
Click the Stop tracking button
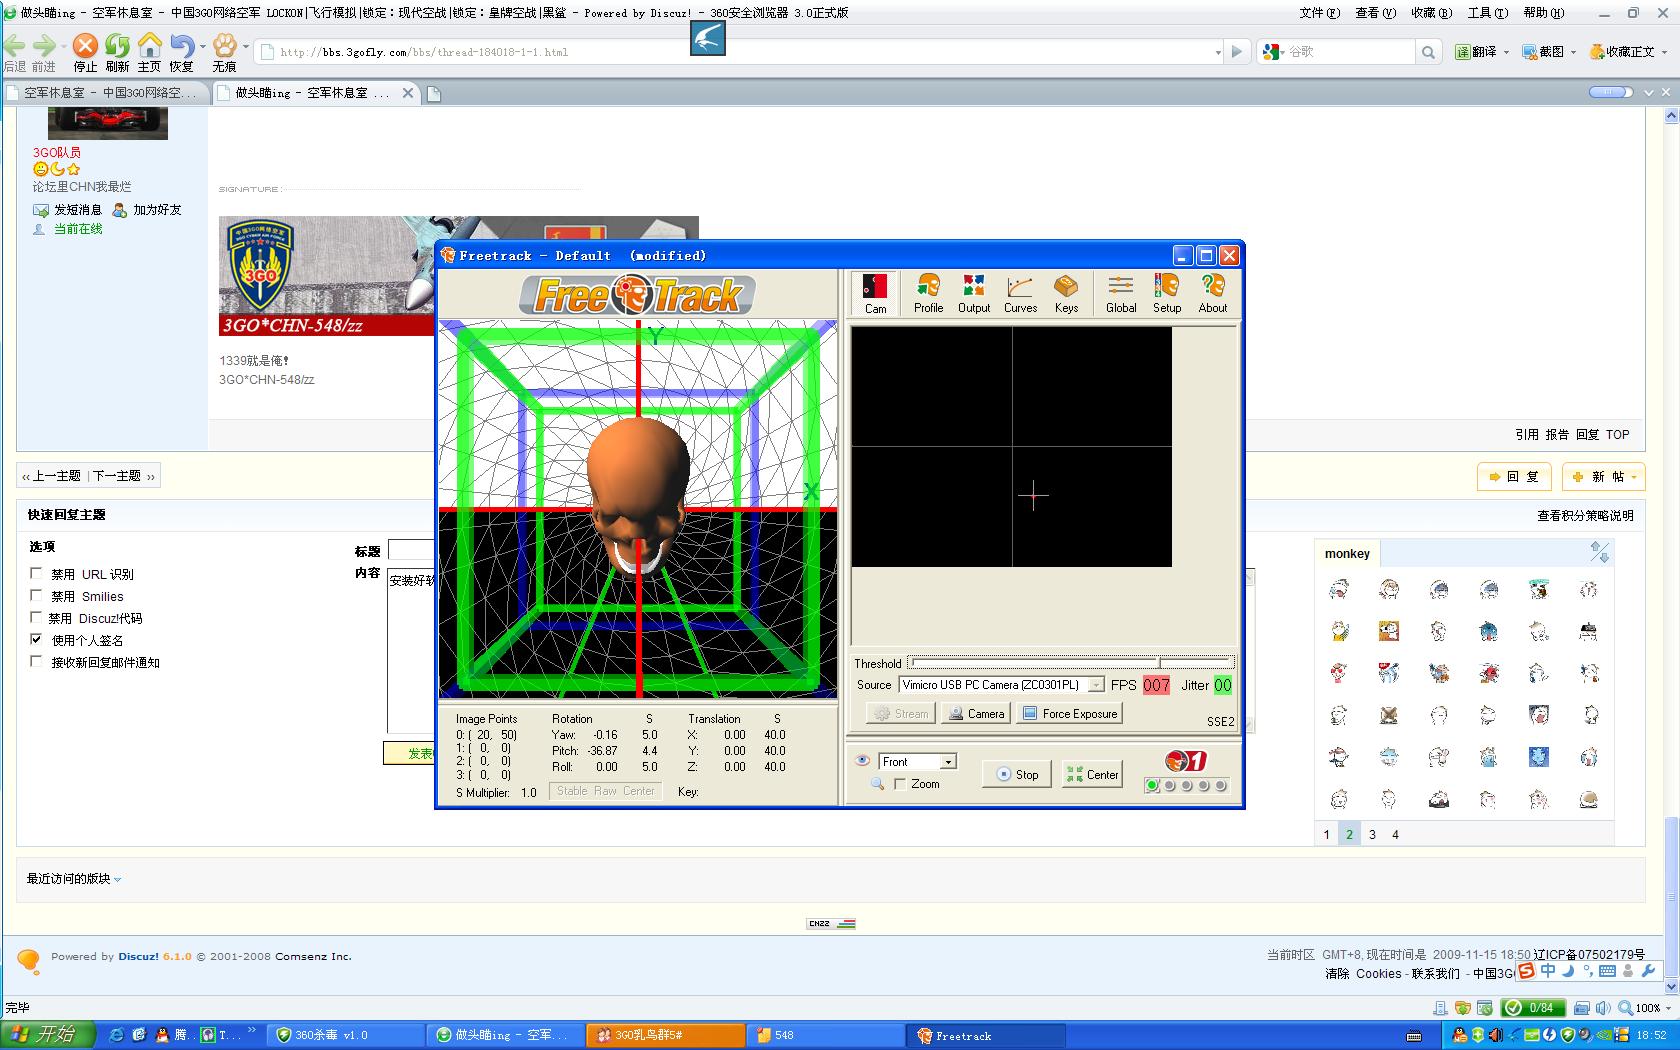click(1017, 774)
